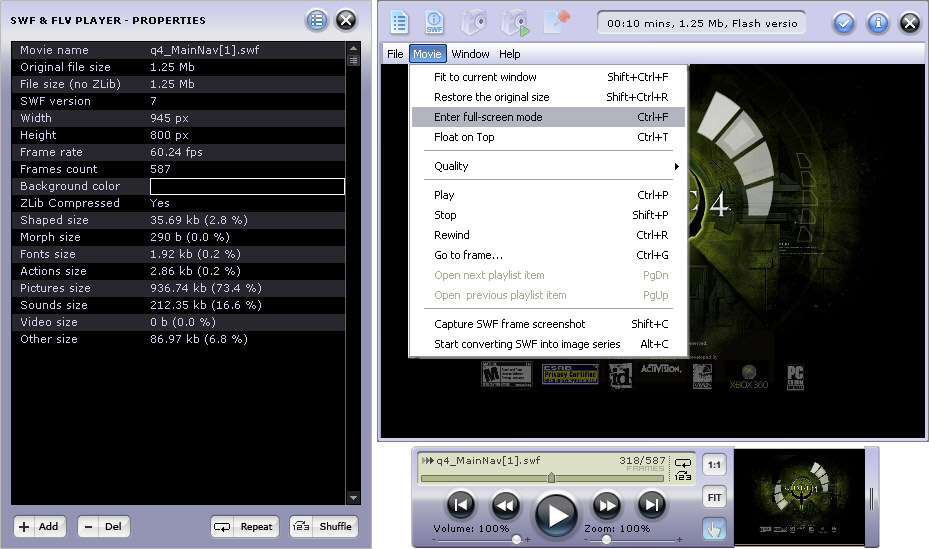Click the FIT button in the control panel
This screenshot has height=549, width=929.
tap(714, 497)
